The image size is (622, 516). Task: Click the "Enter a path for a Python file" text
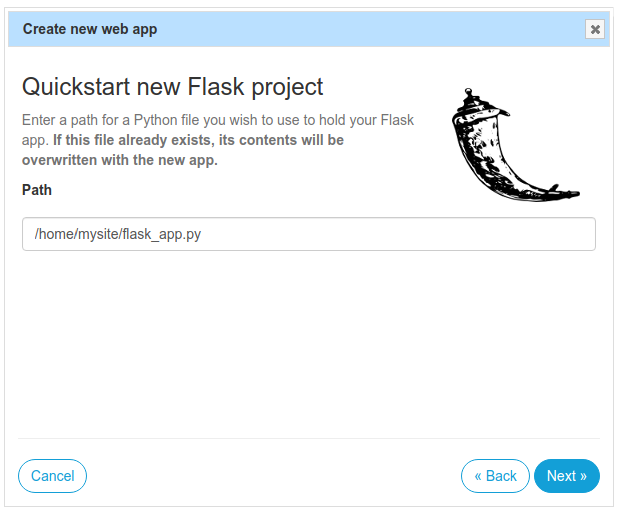(x=130, y=120)
